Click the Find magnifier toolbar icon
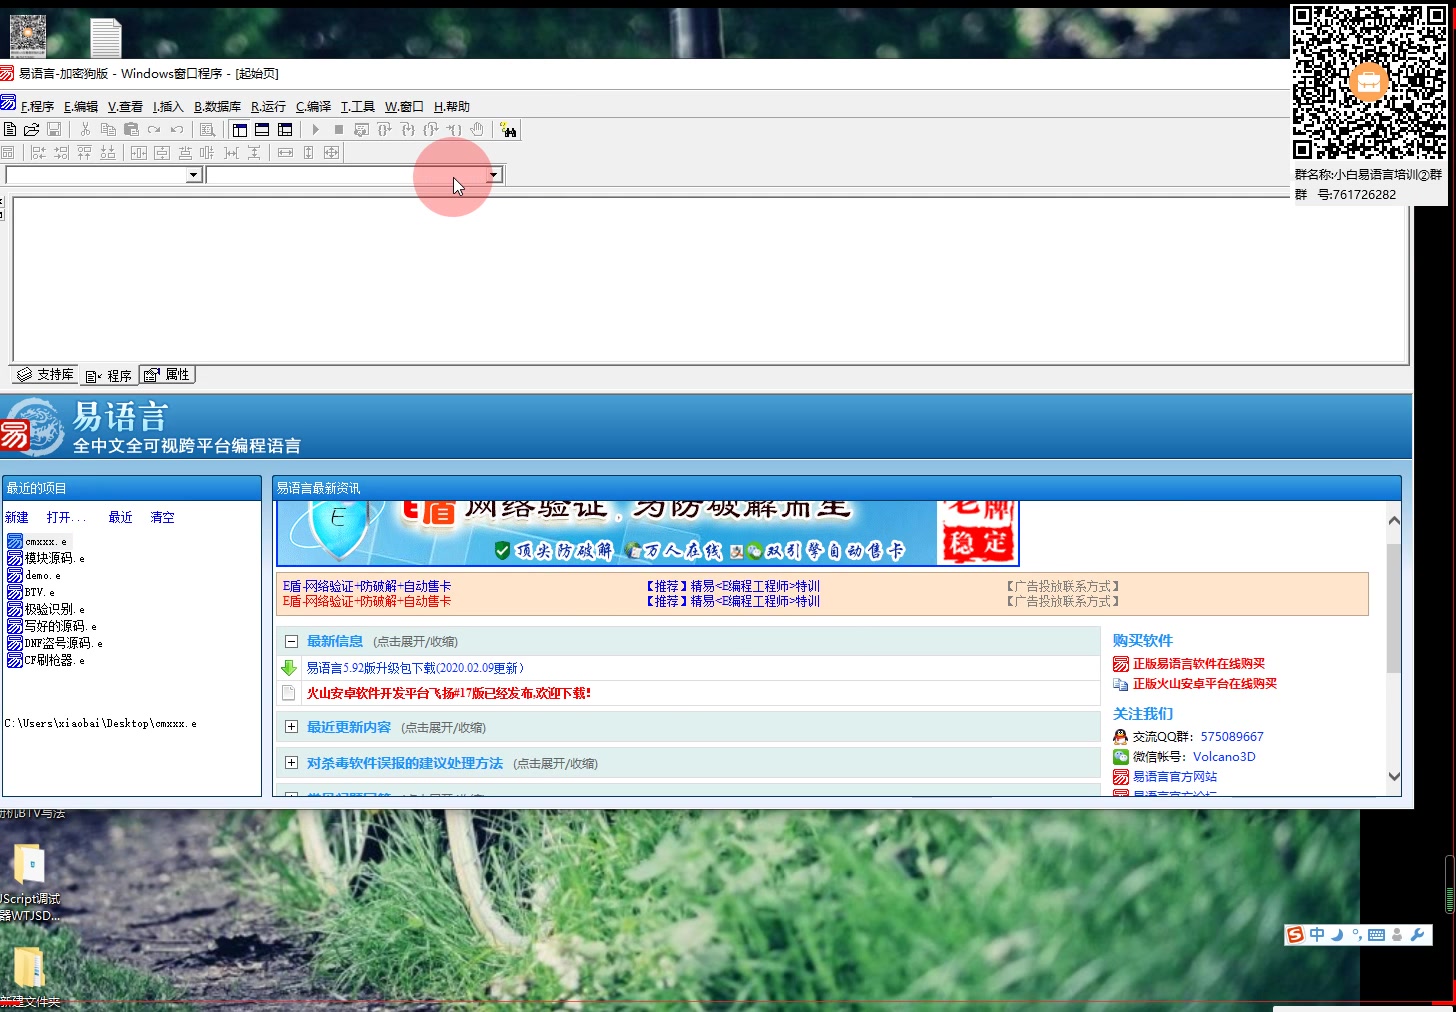 click(x=207, y=130)
